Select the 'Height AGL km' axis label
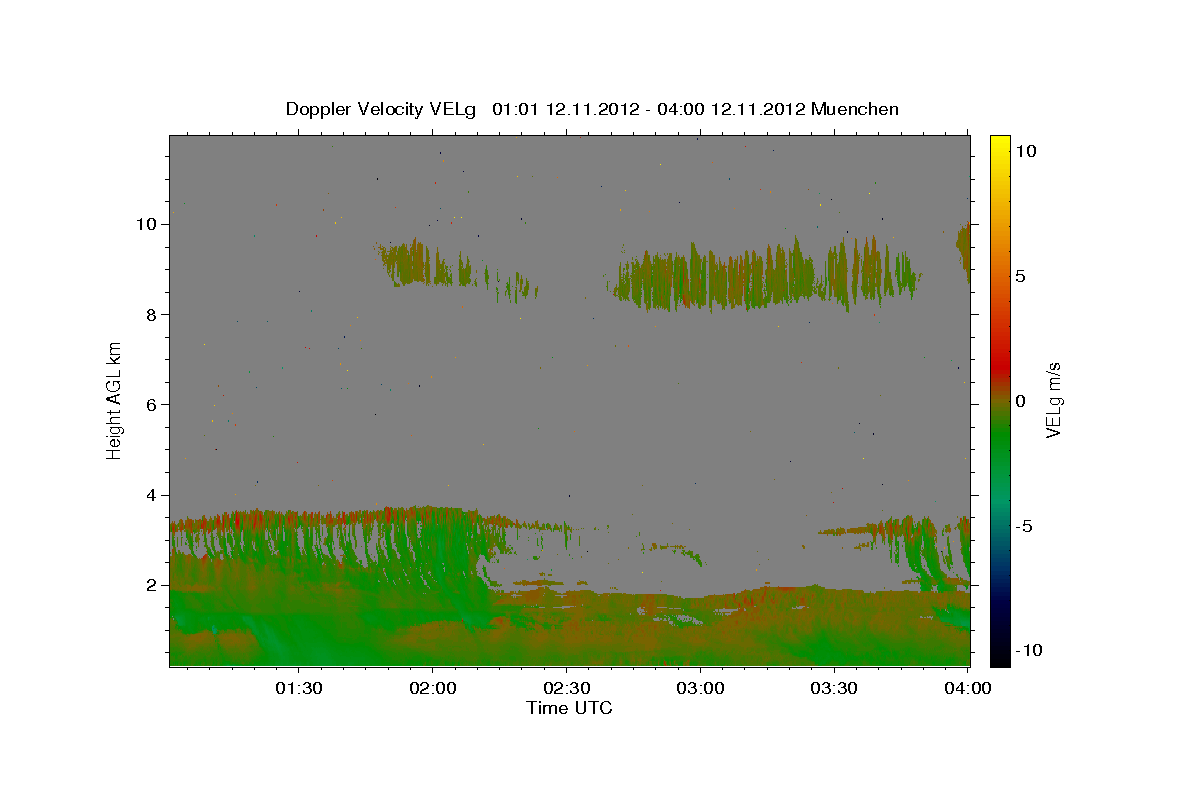The width and height of the screenshot is (1200, 800). coord(115,400)
